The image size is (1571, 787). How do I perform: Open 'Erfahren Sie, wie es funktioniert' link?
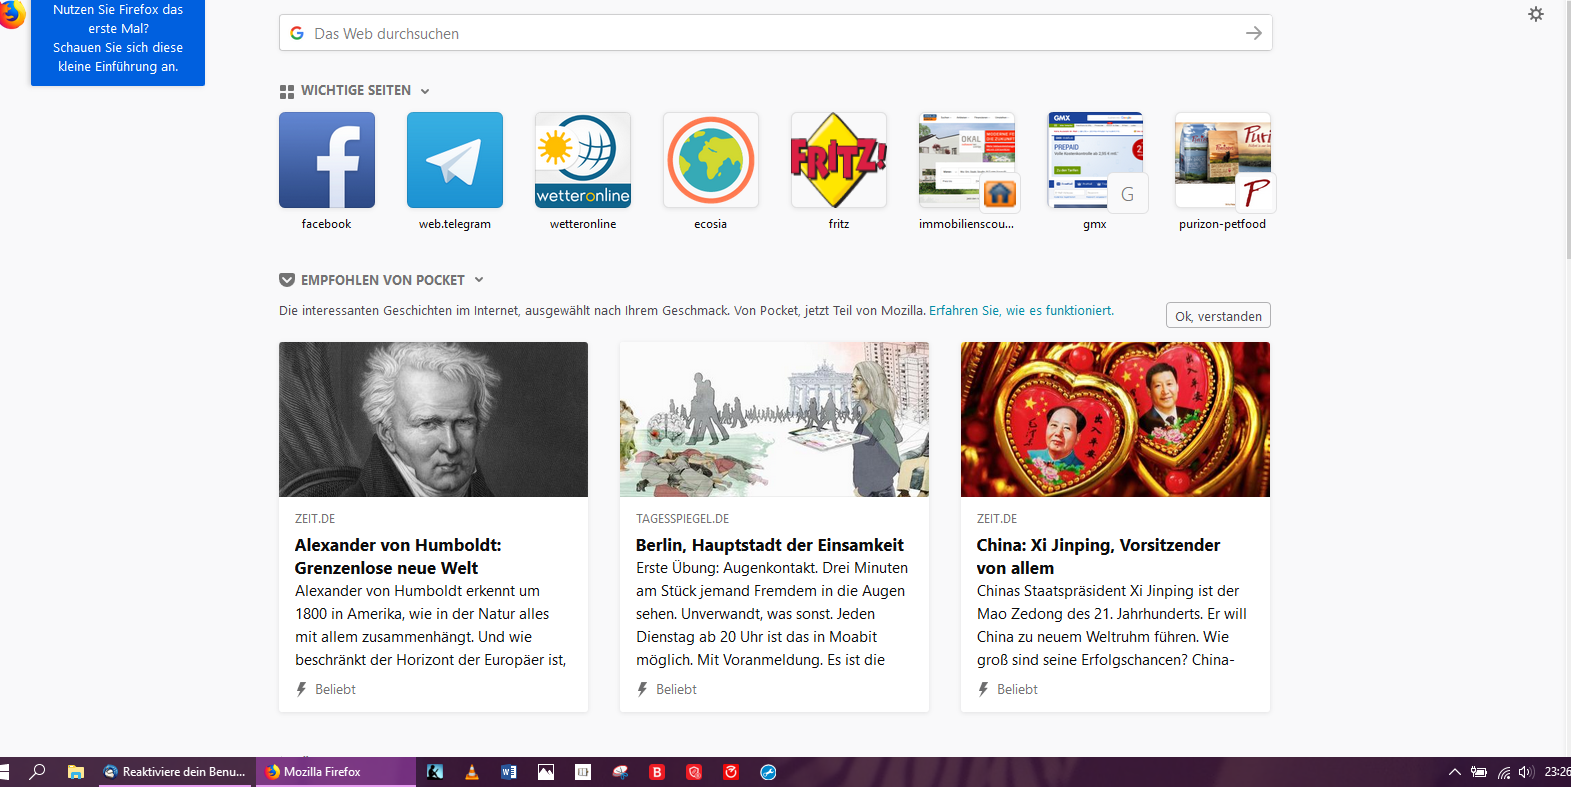pos(1020,311)
